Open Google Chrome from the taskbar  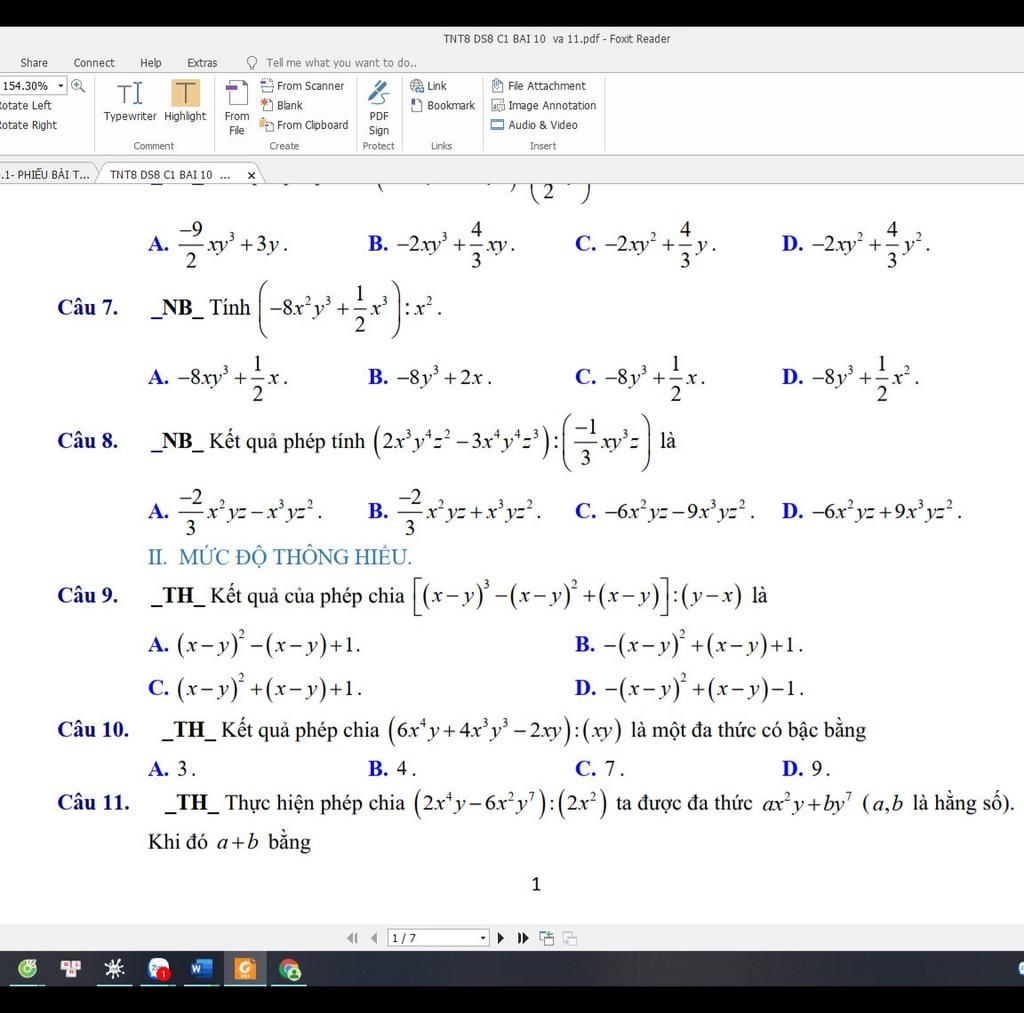coord(289,968)
